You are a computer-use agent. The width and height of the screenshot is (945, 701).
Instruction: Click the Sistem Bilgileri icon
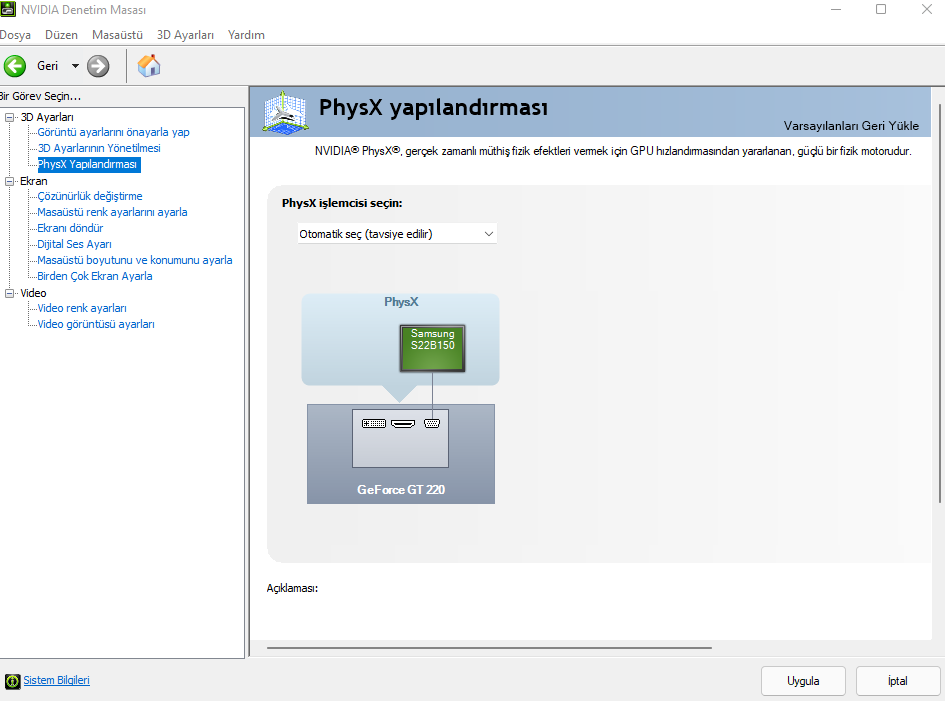tap(12, 681)
